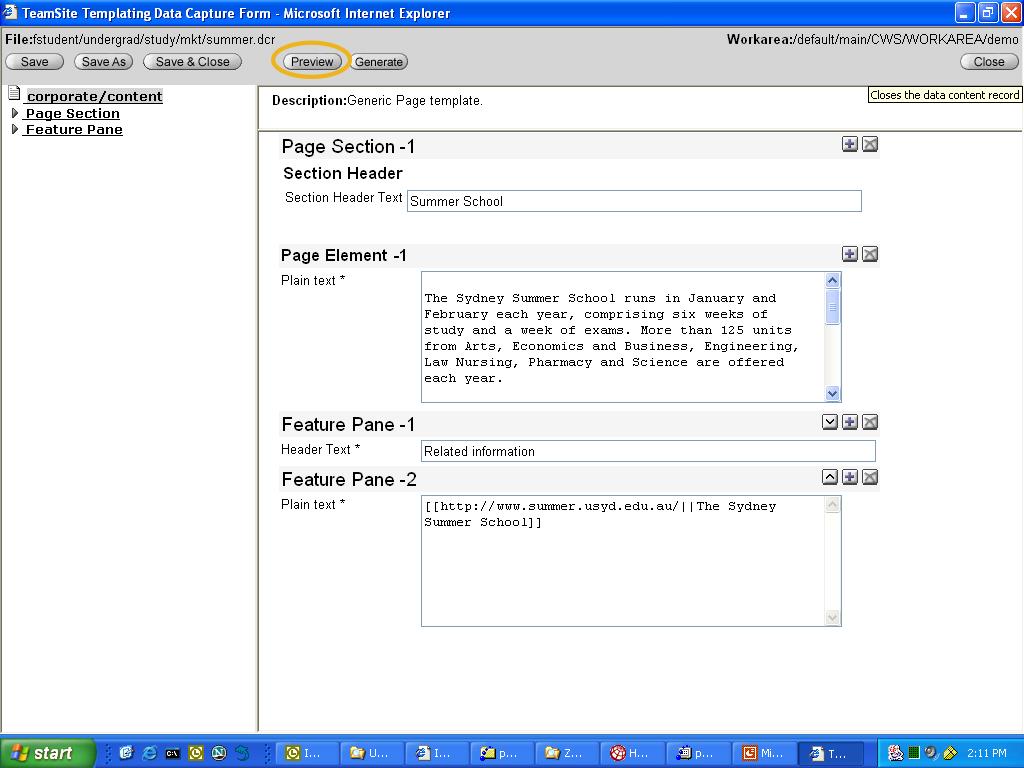The height and width of the screenshot is (768, 1024).
Task: Click the grey disc system tray icon
Action: point(932,753)
